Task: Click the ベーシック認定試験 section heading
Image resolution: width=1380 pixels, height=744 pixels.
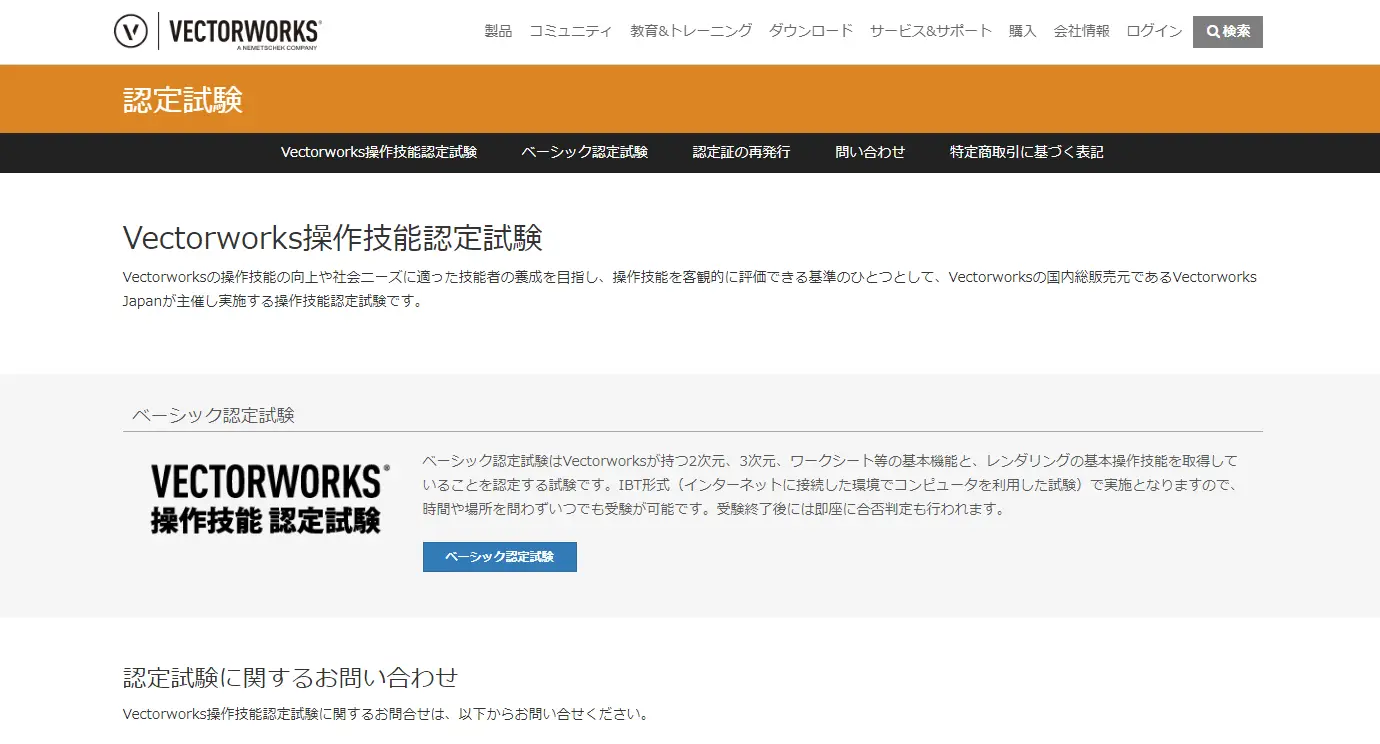Action: (213, 415)
